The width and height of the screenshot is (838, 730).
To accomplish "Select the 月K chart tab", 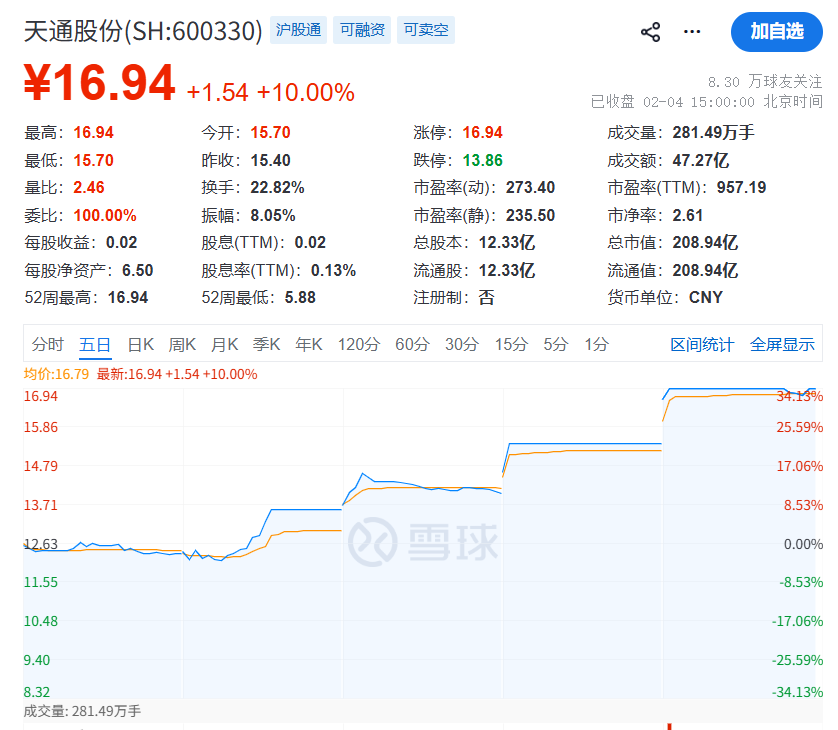I will point(224,345).
